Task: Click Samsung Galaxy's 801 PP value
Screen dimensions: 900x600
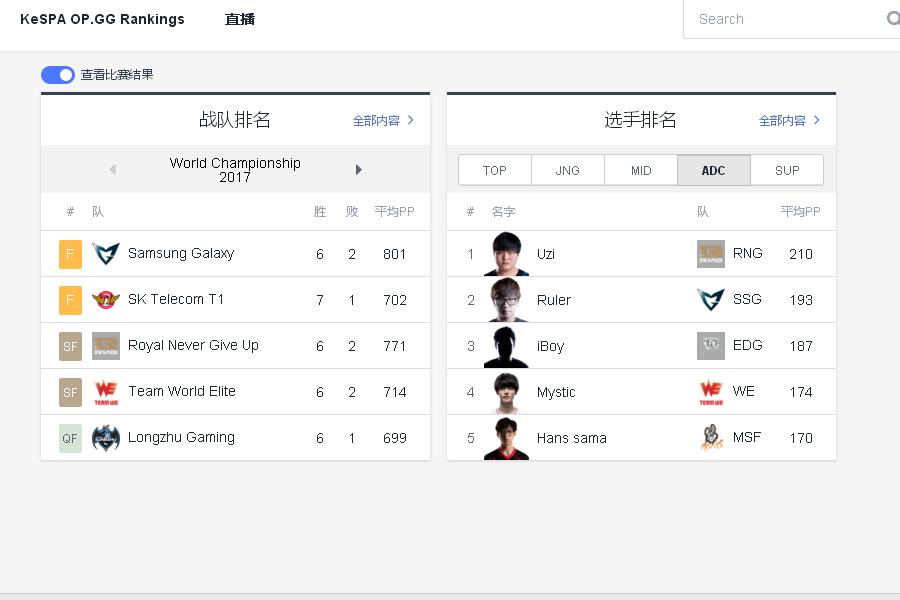Action: tap(394, 254)
